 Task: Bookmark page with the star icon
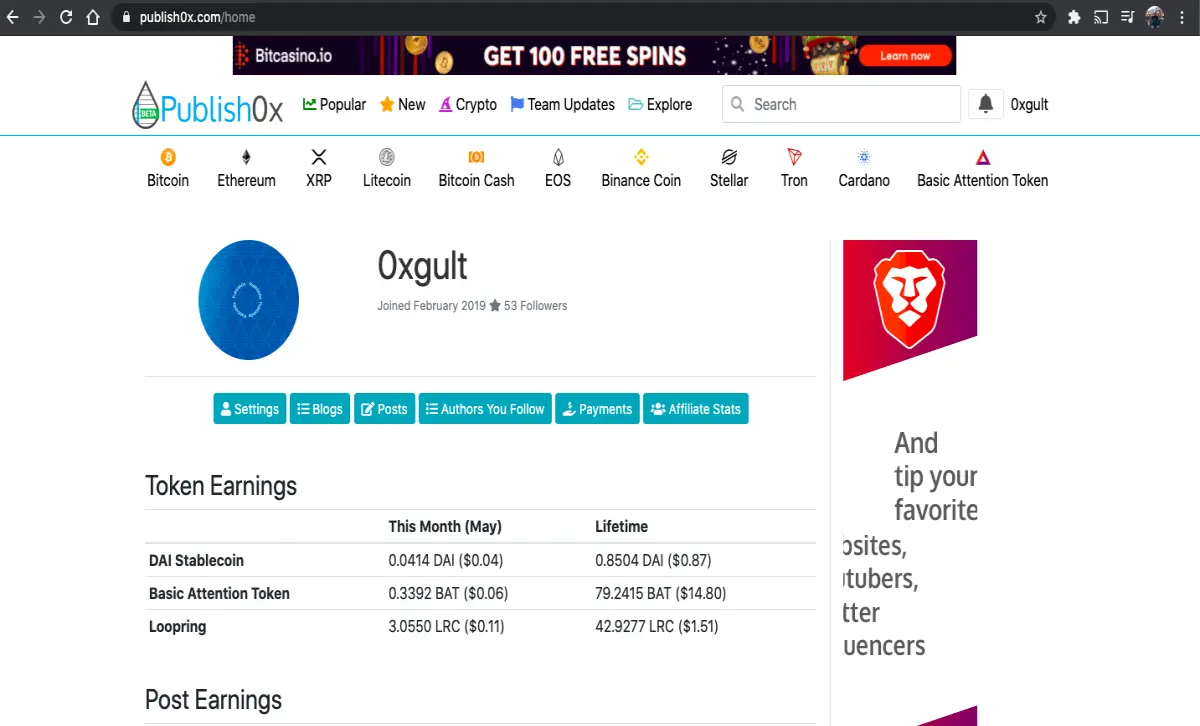[x=1041, y=17]
